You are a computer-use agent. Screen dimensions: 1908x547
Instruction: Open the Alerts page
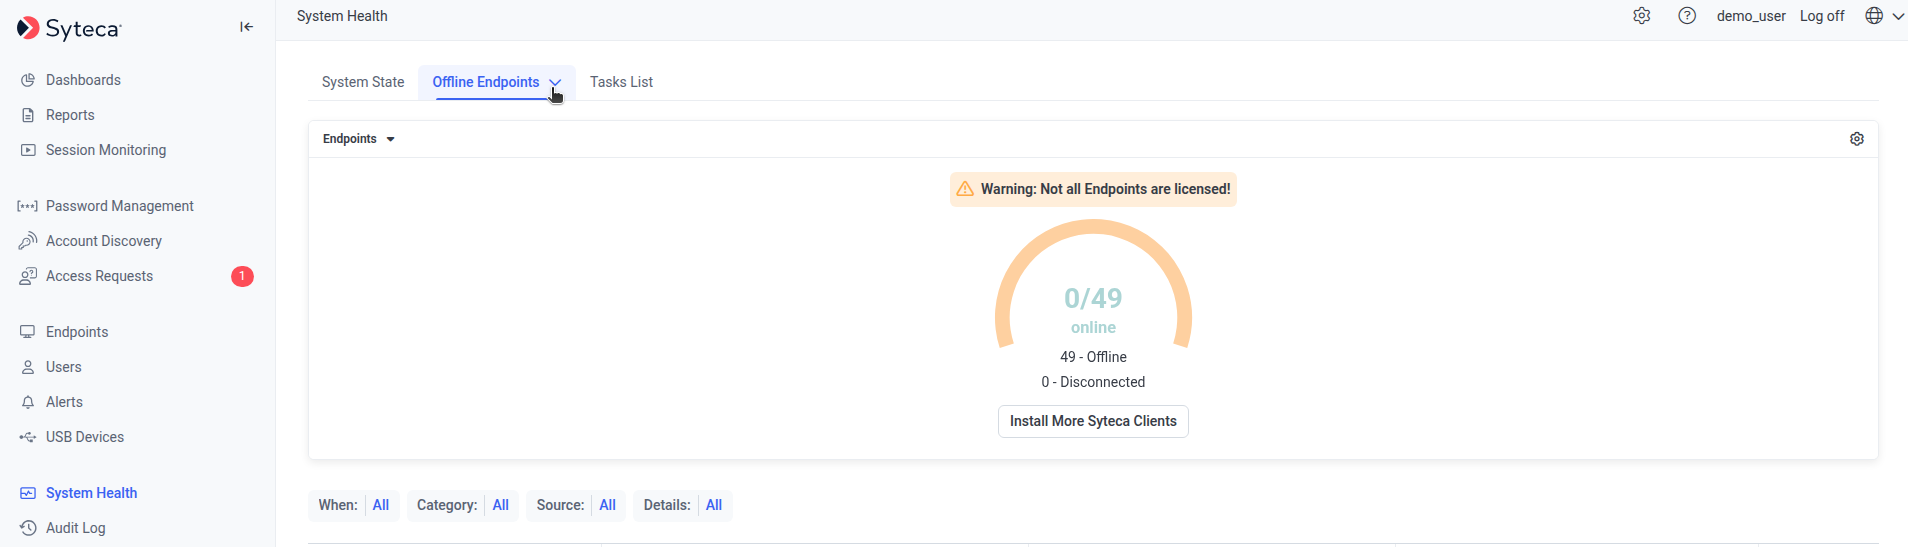(x=64, y=402)
